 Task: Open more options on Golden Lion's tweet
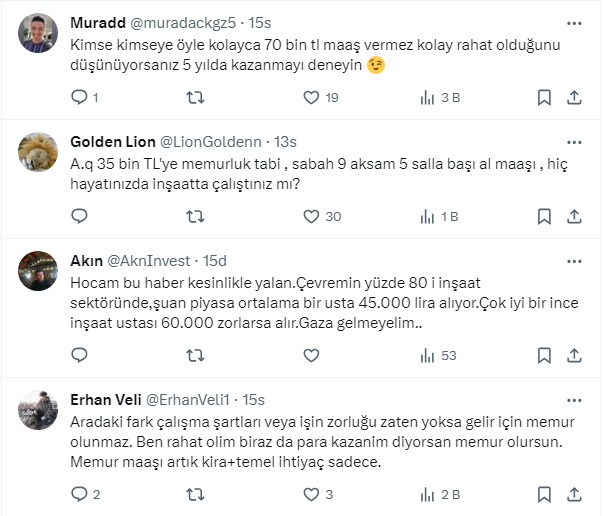575,141
